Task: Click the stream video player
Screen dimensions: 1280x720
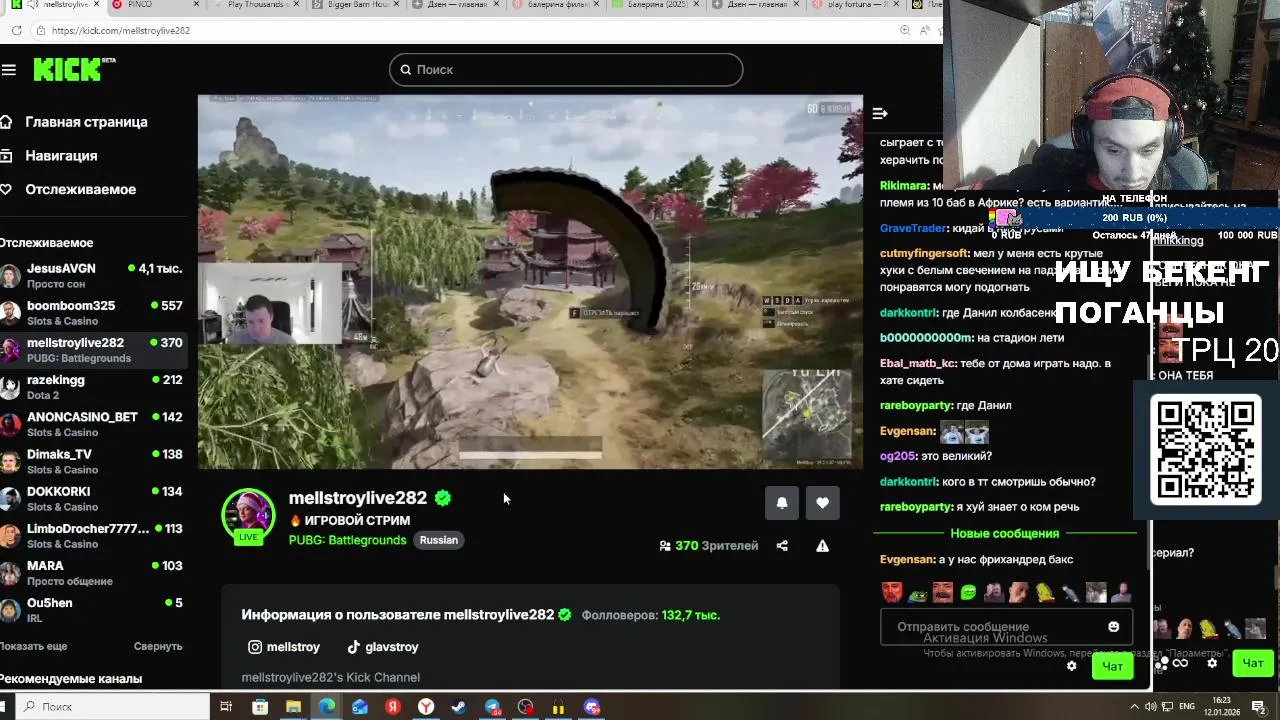Action: pyautogui.click(x=530, y=282)
